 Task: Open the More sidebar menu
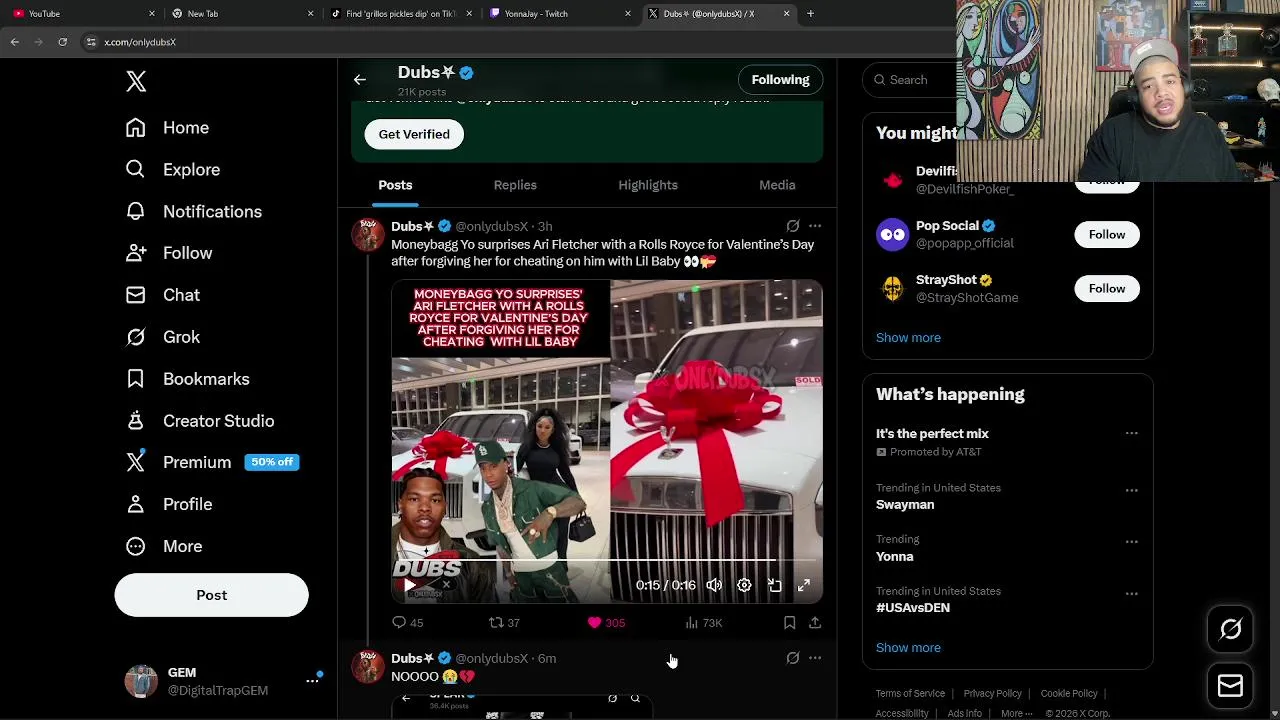tap(164, 547)
